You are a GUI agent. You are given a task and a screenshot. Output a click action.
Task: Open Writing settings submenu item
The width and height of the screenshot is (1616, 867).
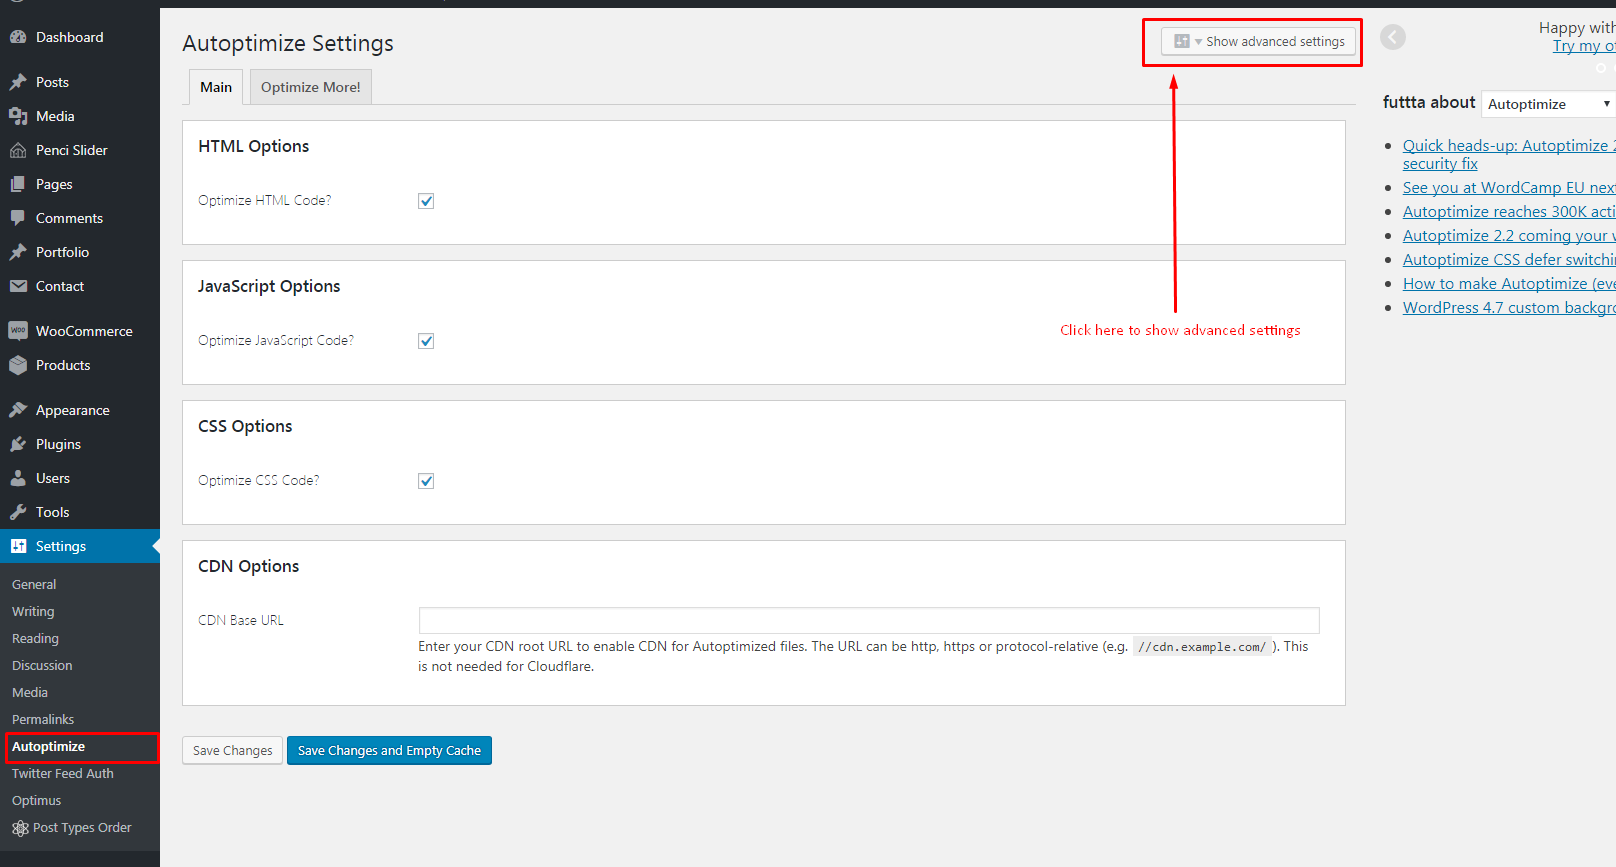(33, 611)
